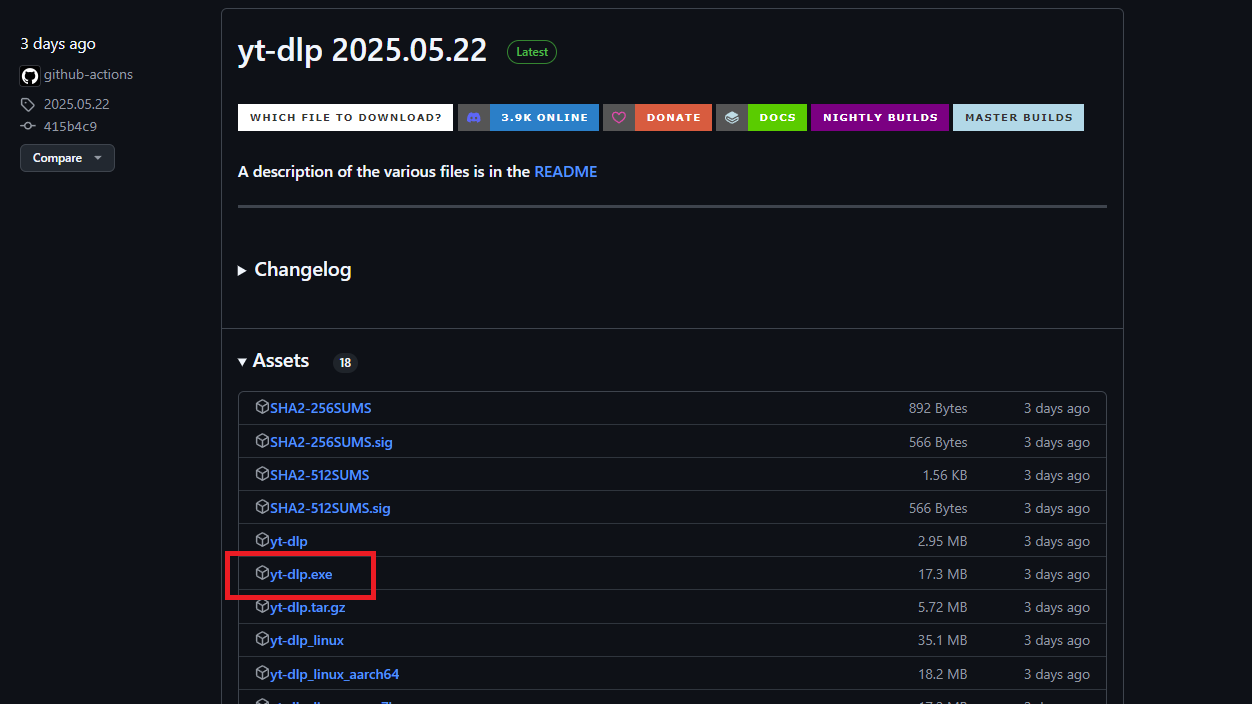1252x704 pixels.
Task: Collapse the Assets section
Action: (274, 361)
